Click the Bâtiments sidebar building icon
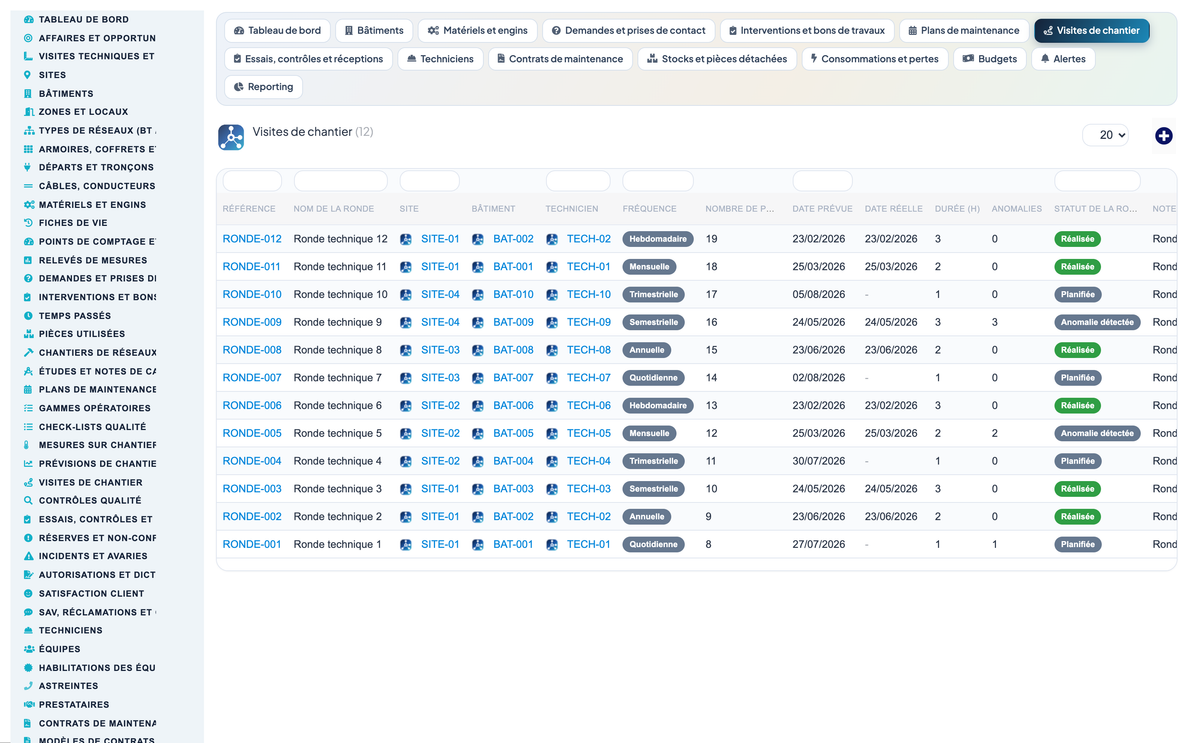The height and width of the screenshot is (743, 1200). coord(28,93)
